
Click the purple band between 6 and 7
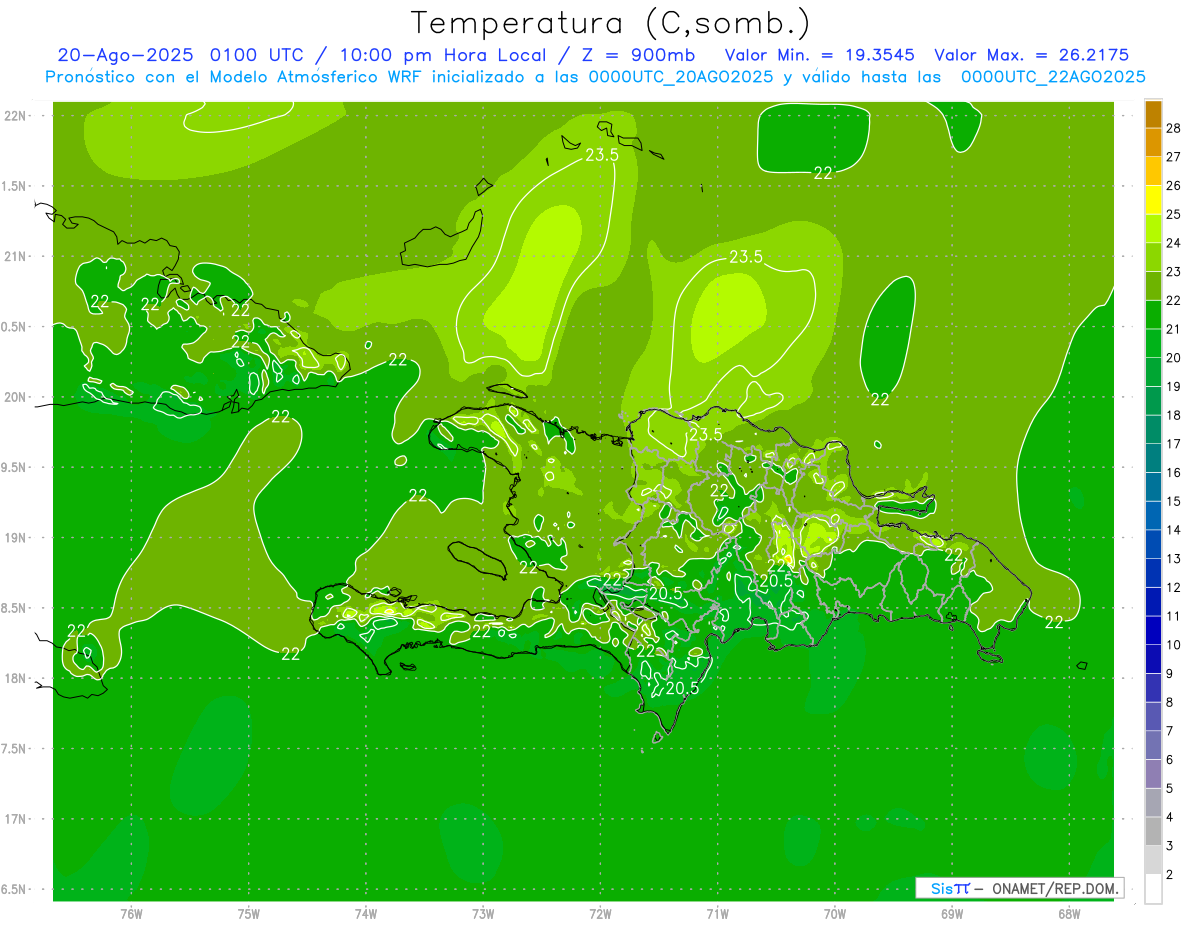1153,745
